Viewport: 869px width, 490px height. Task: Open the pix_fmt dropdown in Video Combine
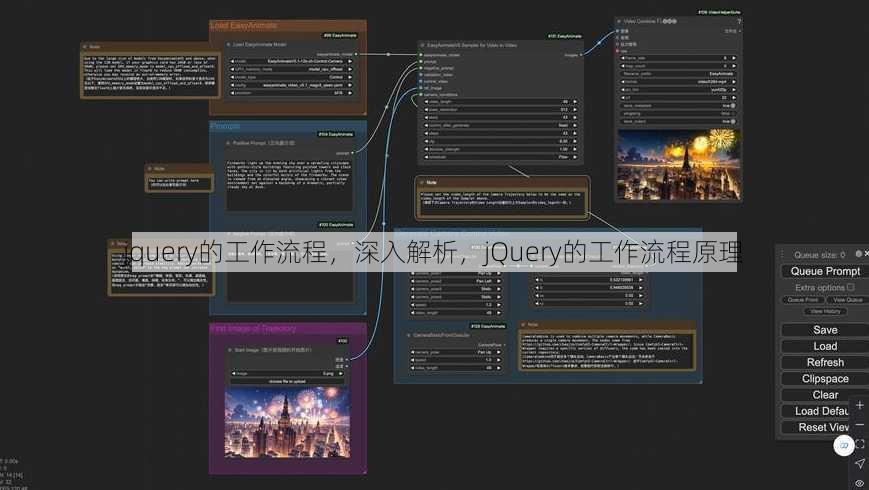tap(678, 89)
